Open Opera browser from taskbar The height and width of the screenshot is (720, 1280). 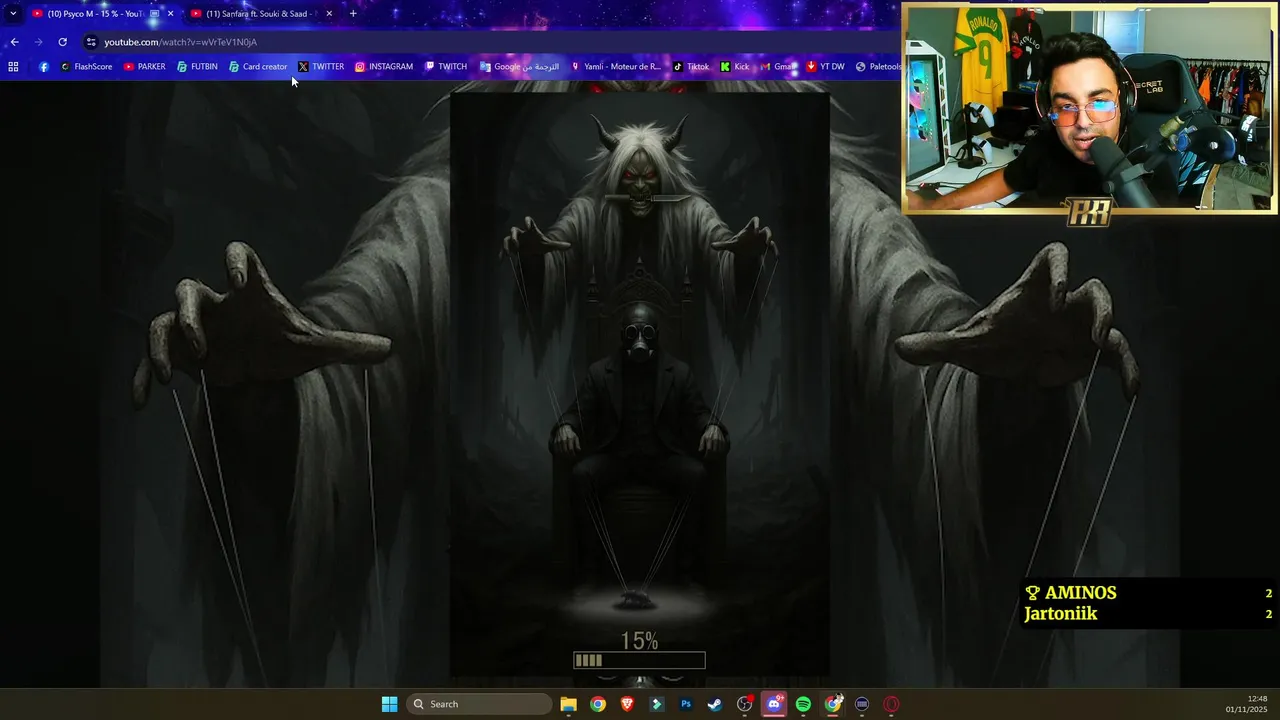coord(891,704)
